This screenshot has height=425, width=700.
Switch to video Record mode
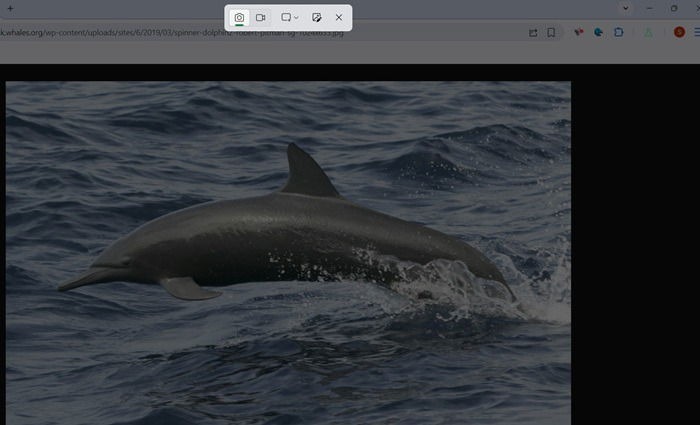[260, 18]
